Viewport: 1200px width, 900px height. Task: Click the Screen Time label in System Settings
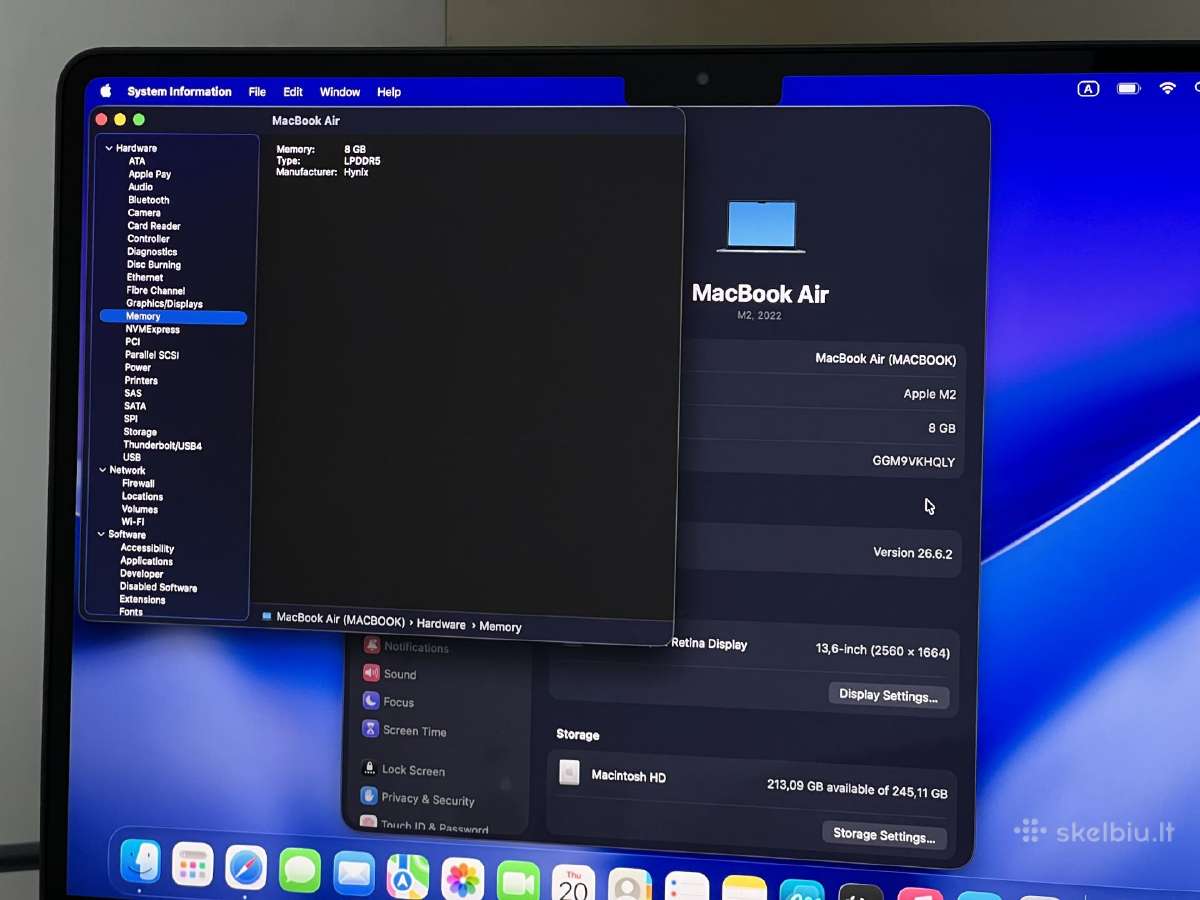(x=414, y=731)
